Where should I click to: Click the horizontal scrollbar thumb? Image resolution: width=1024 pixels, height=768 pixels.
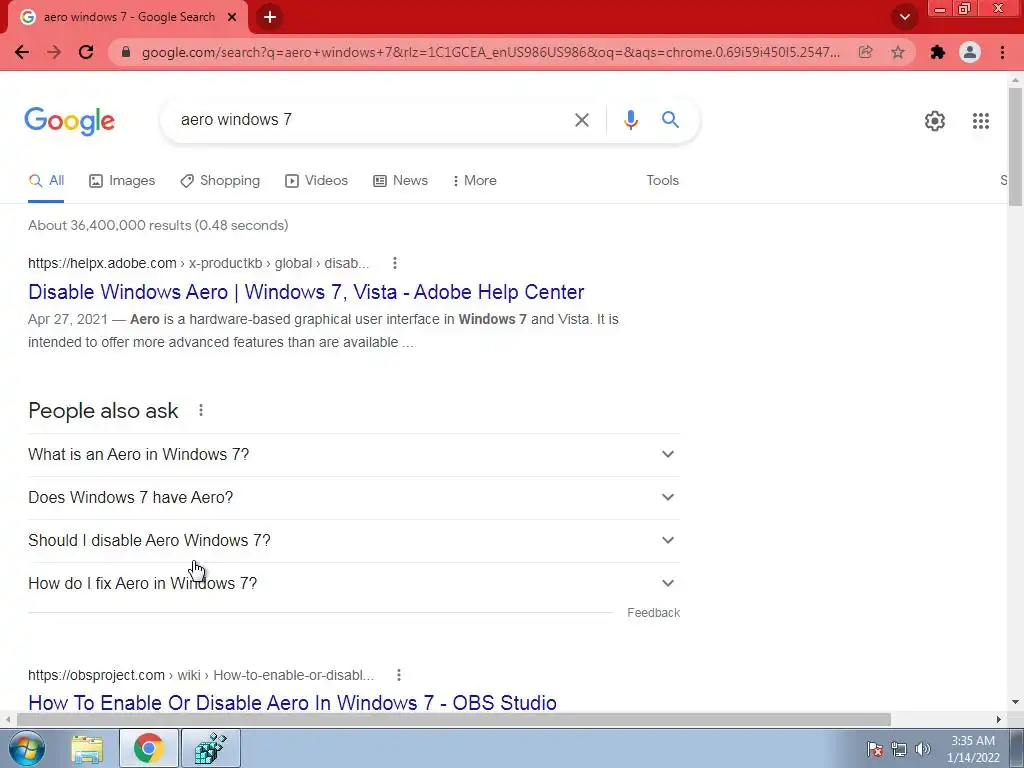pyautogui.click(x=453, y=720)
